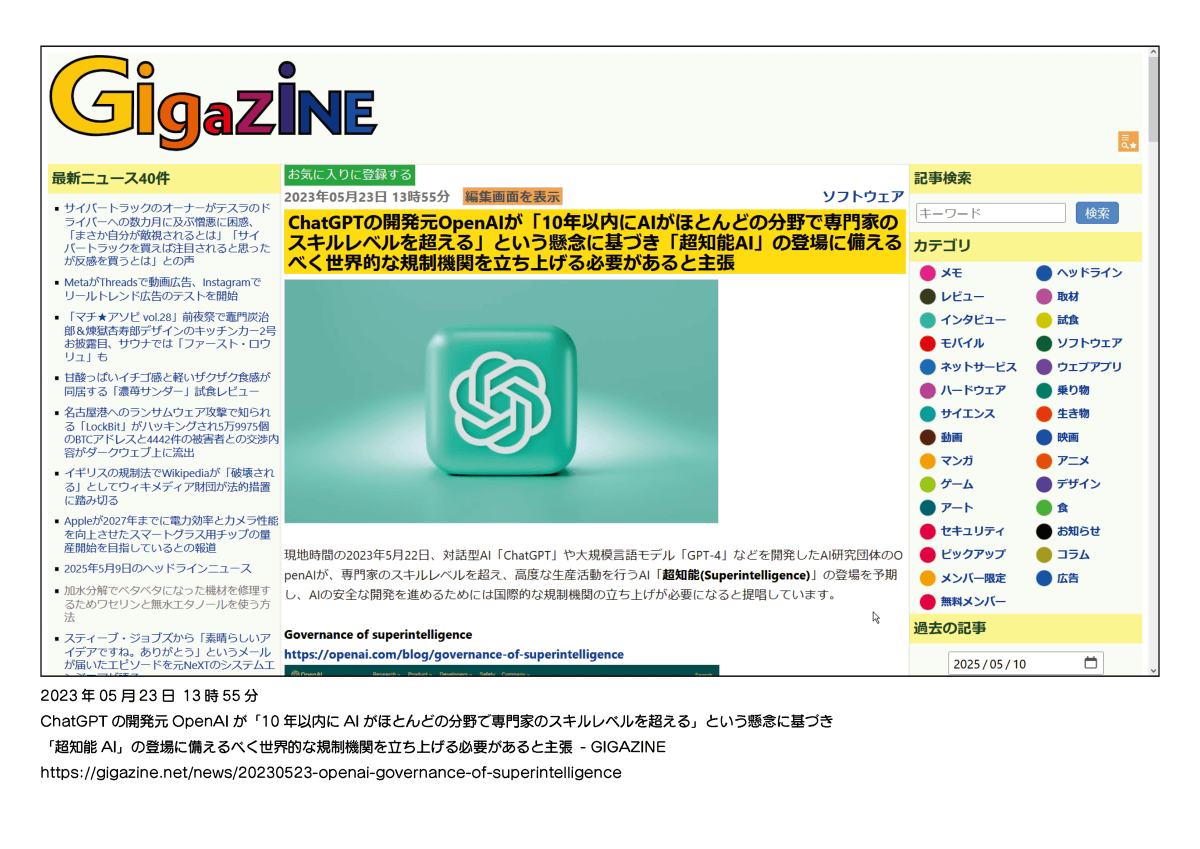Select the デザイン category link
Screen dimensions: 1200x849
1079,484
